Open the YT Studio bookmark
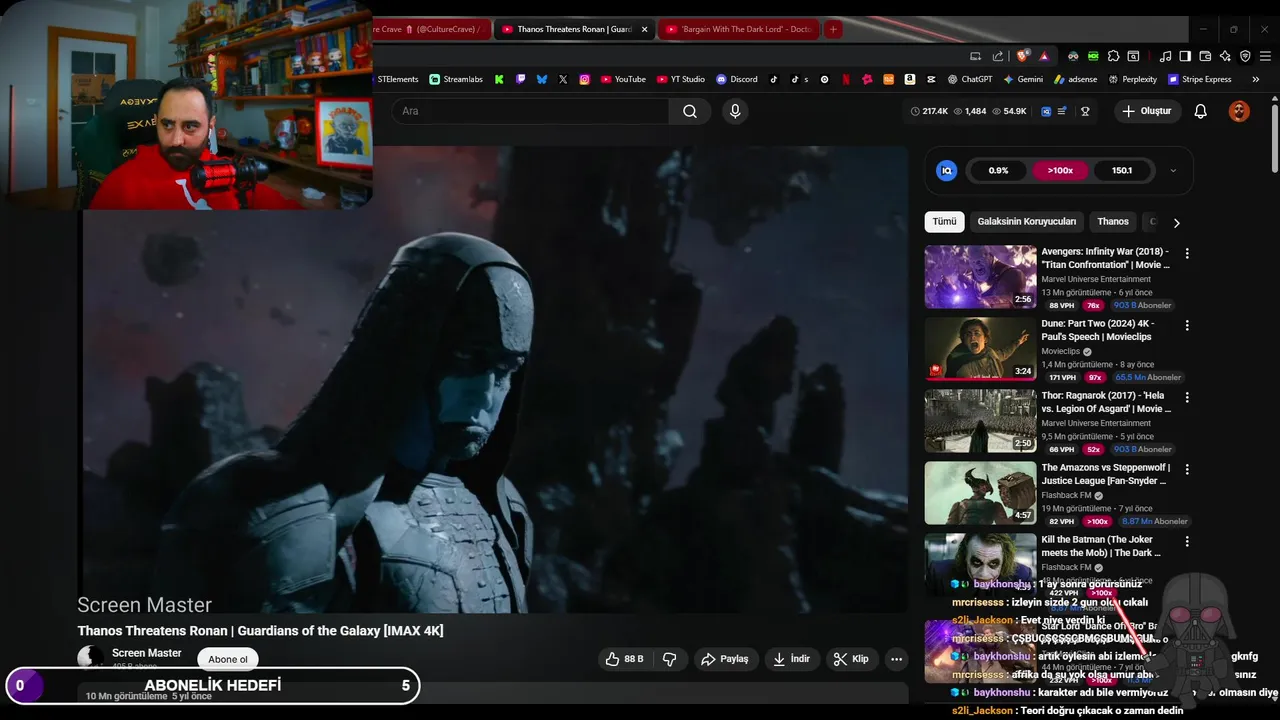The height and width of the screenshot is (720, 1280). point(679,79)
